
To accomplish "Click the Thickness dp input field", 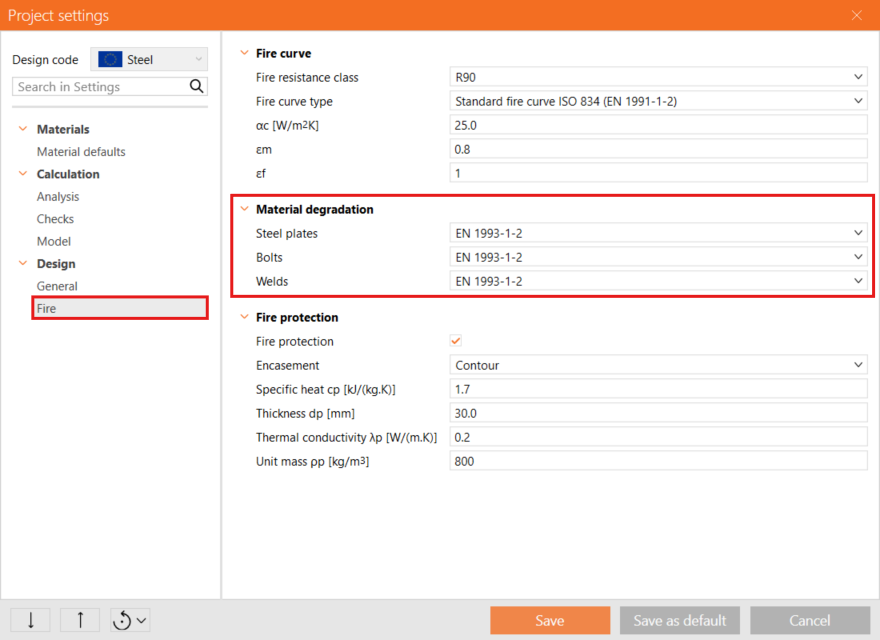I will coord(658,413).
